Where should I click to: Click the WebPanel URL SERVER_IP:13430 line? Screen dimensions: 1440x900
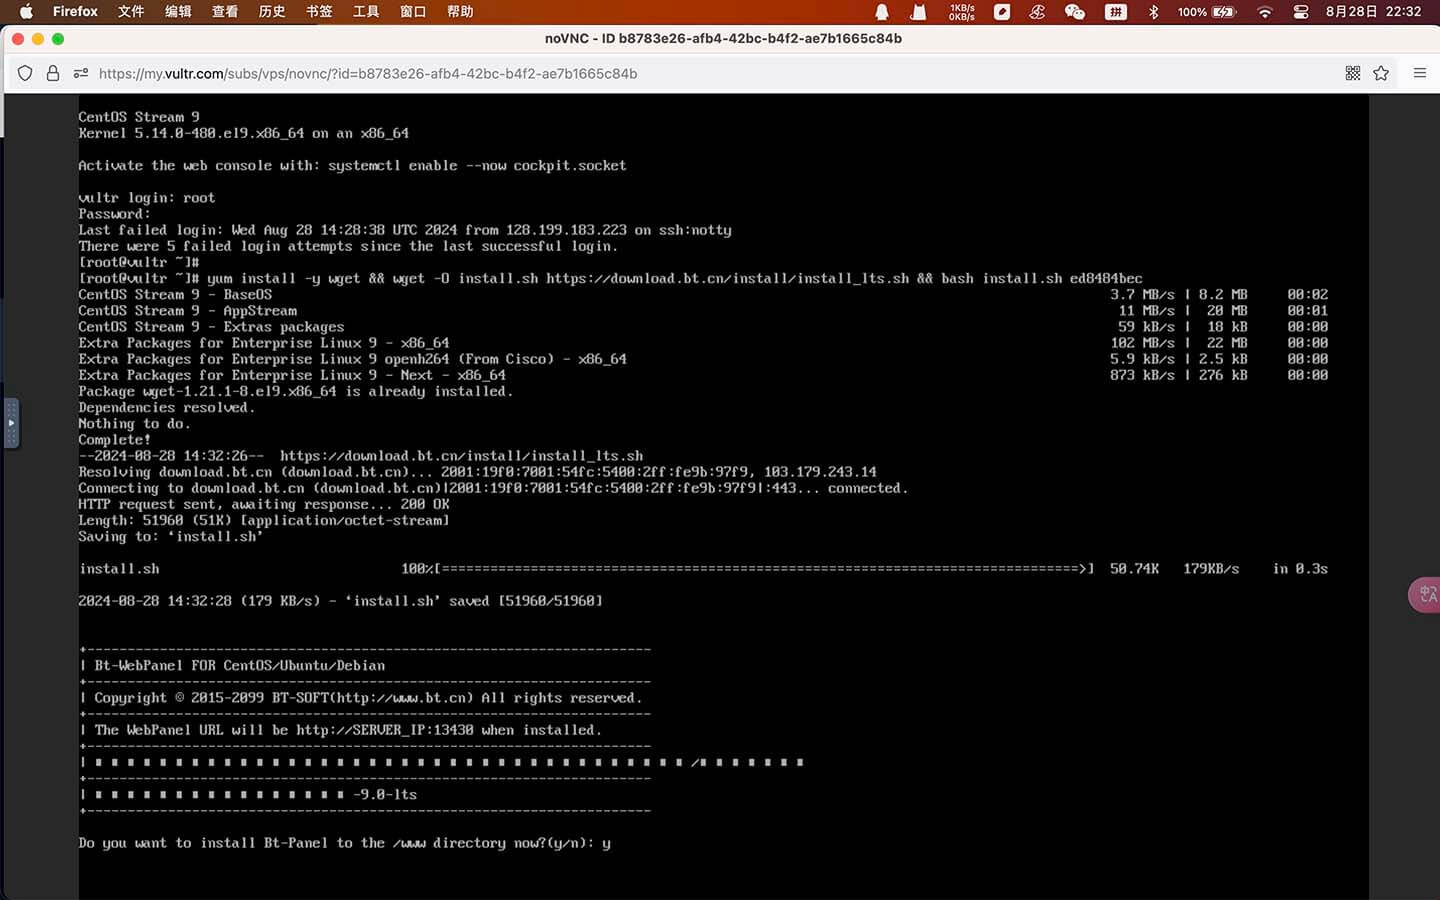tap(340, 730)
